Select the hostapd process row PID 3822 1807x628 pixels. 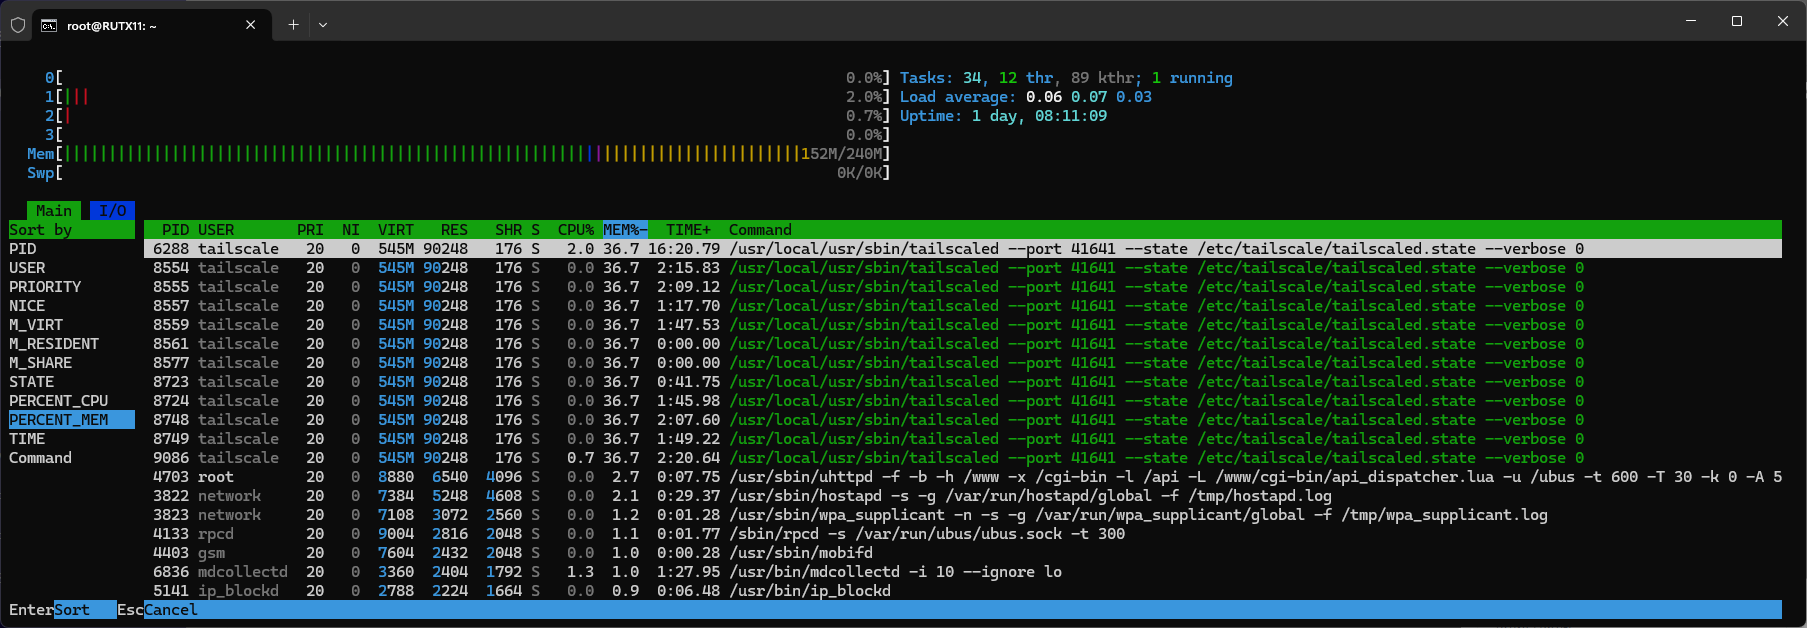(600, 496)
